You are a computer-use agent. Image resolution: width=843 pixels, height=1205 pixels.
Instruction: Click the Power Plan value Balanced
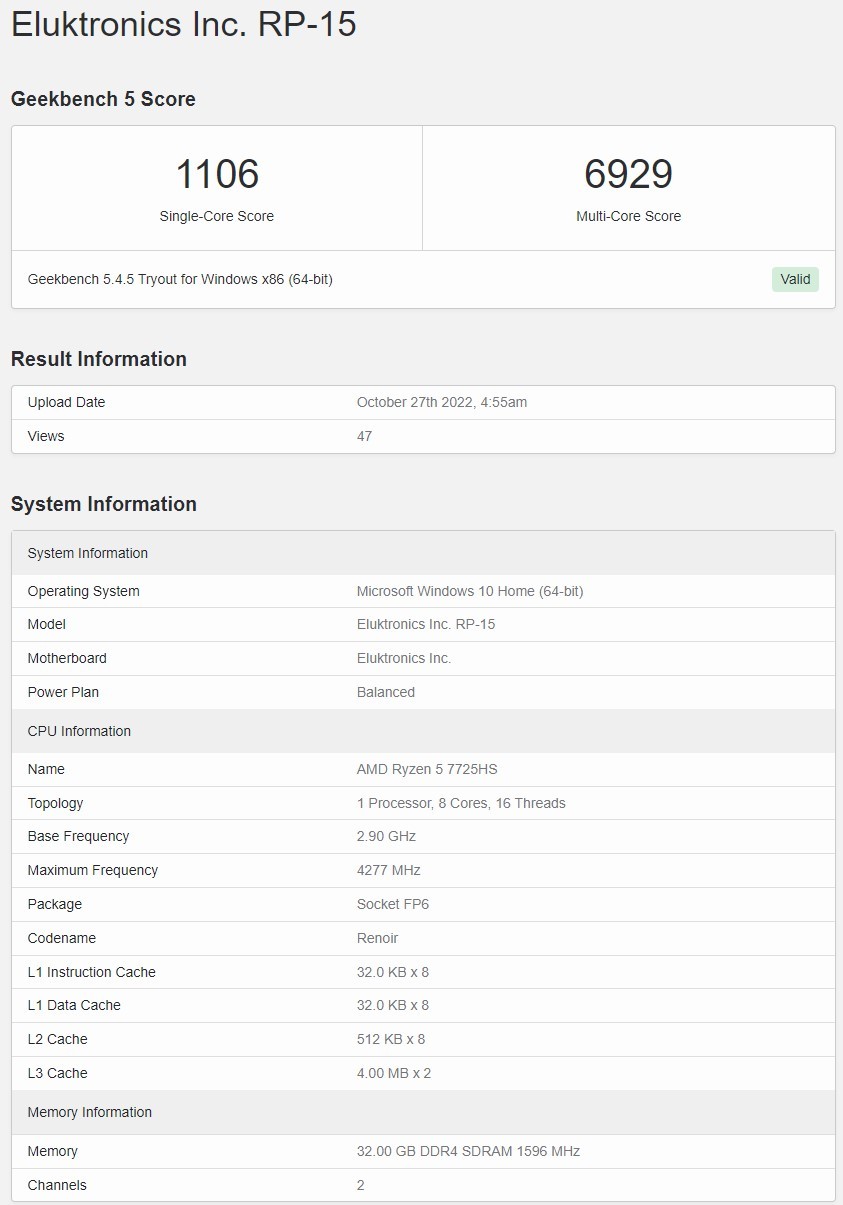[385, 692]
